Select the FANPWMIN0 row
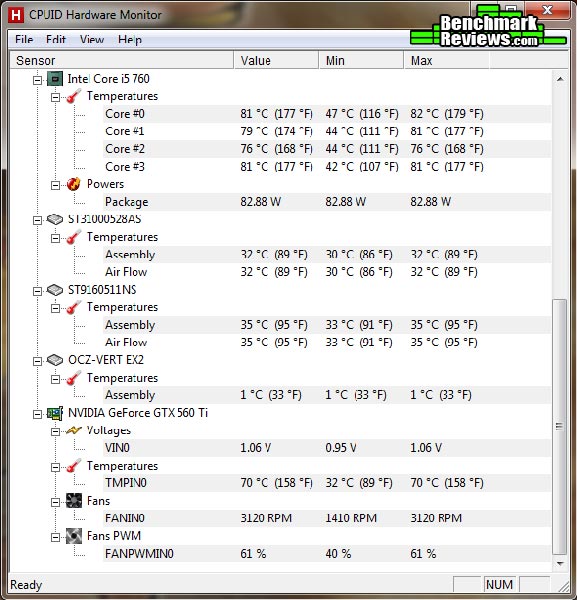The image size is (577, 600). (327, 554)
